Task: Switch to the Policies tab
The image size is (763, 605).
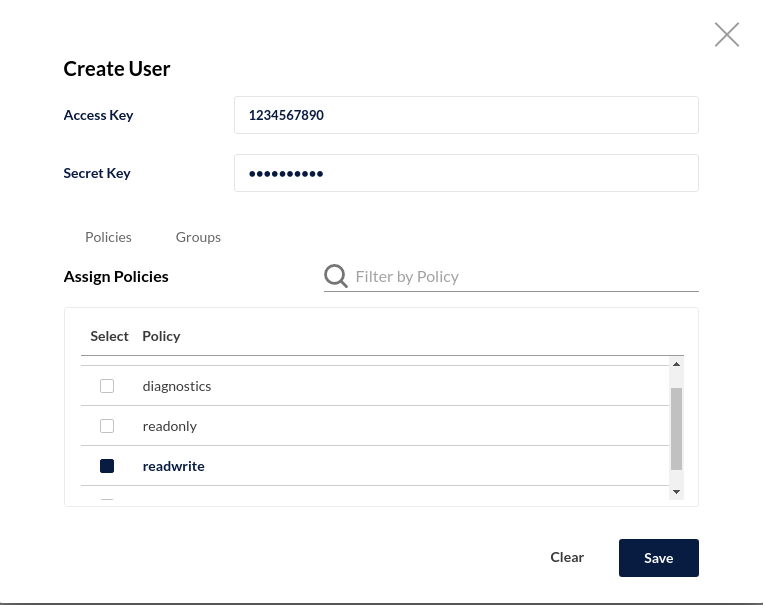Action: 108,237
